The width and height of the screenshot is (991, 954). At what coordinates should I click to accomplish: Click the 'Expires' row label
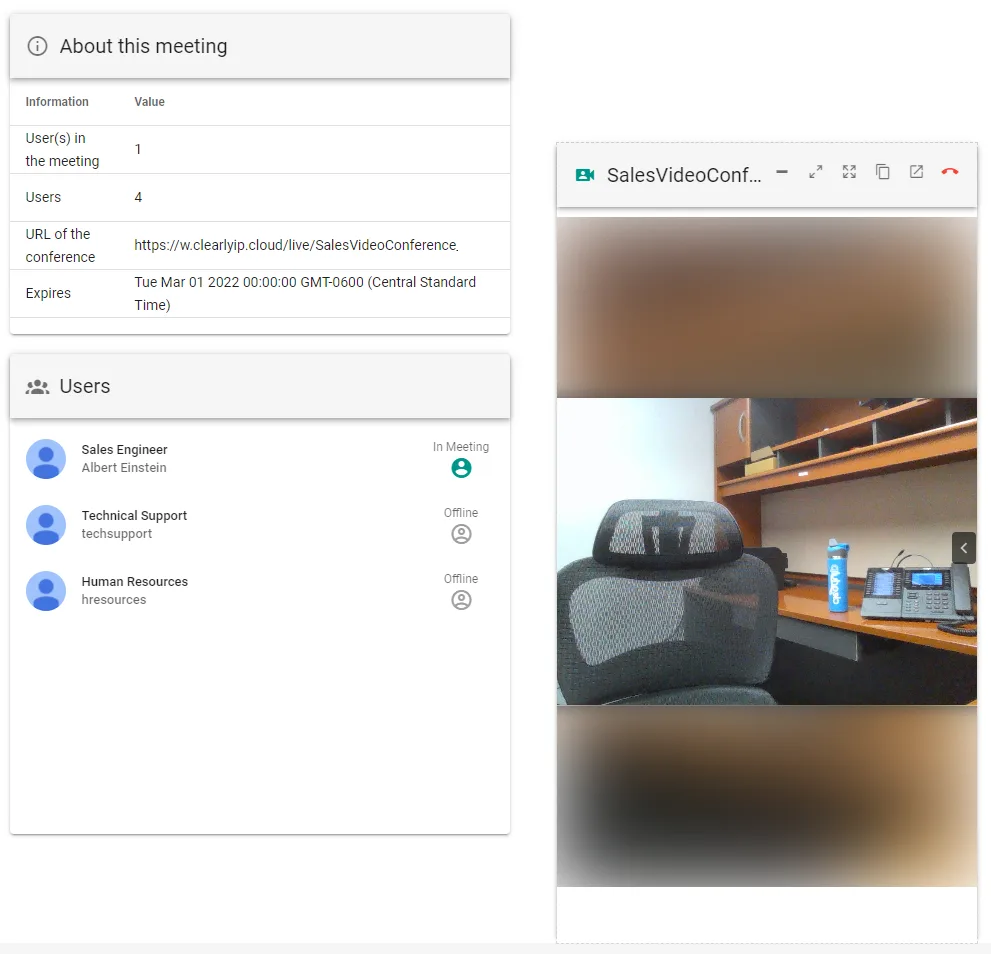click(x=48, y=293)
